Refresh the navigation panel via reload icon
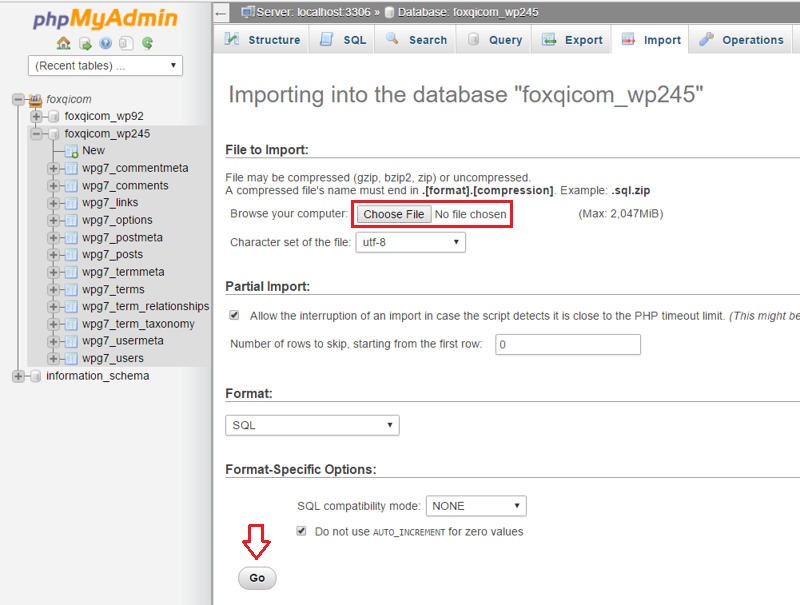The height and width of the screenshot is (605, 800). [x=148, y=43]
